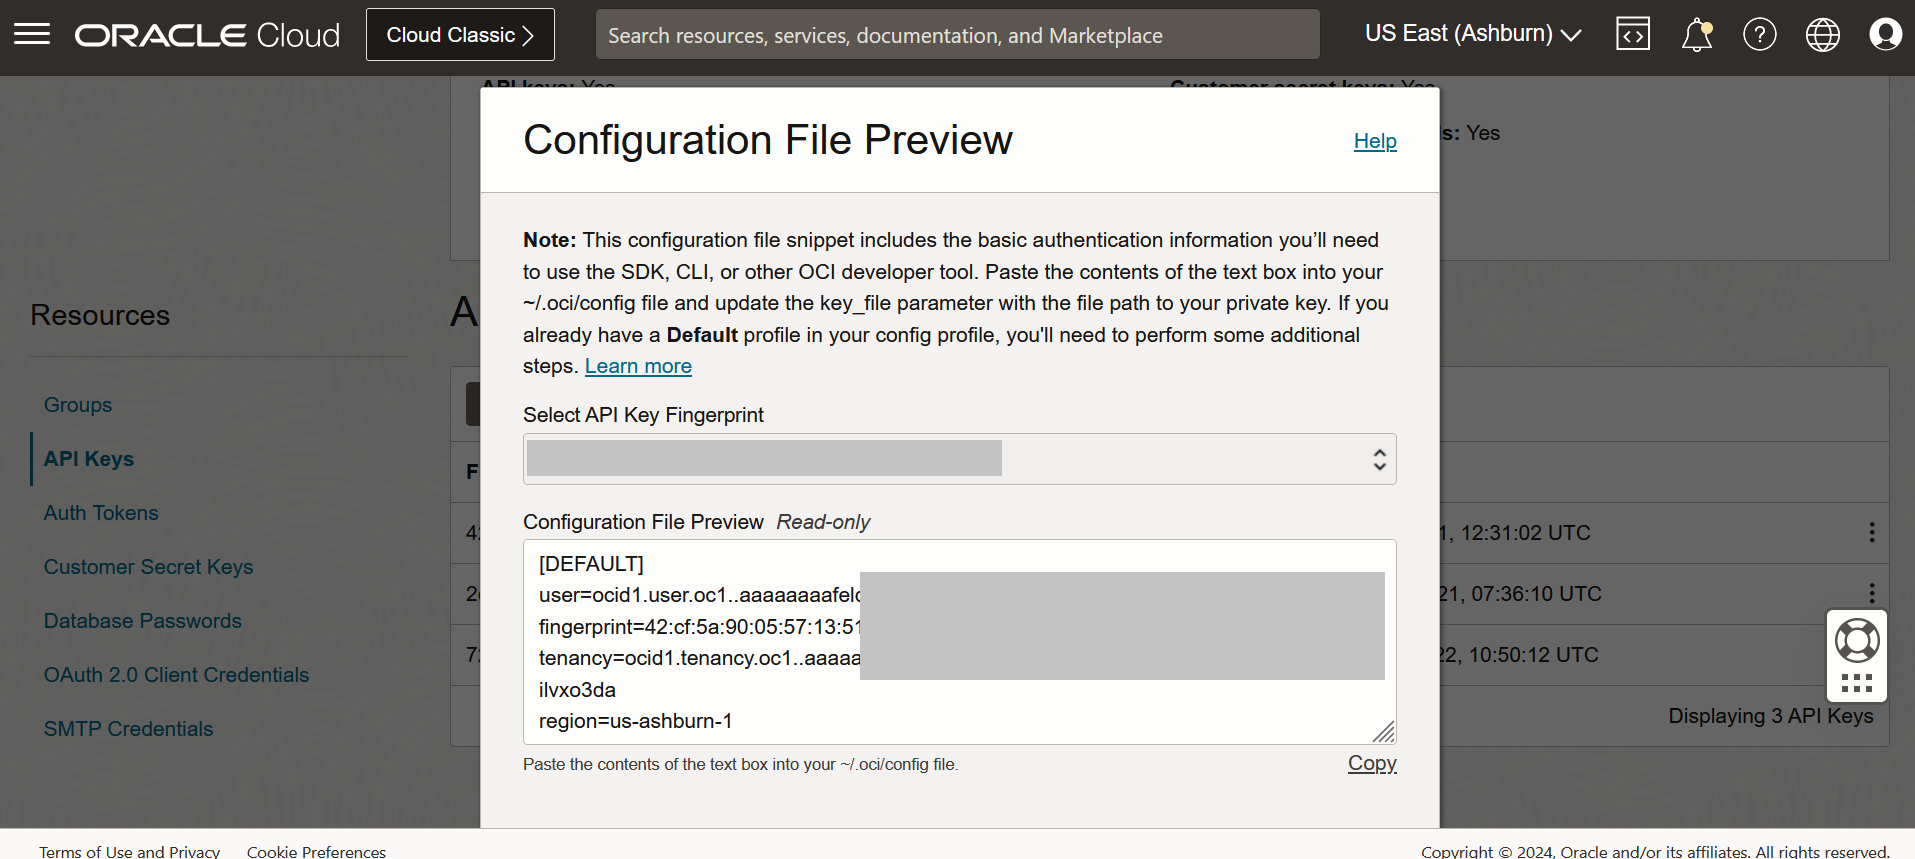Open actions menu for 12:31:02 UTC row
1915x859 pixels.
(x=1872, y=533)
